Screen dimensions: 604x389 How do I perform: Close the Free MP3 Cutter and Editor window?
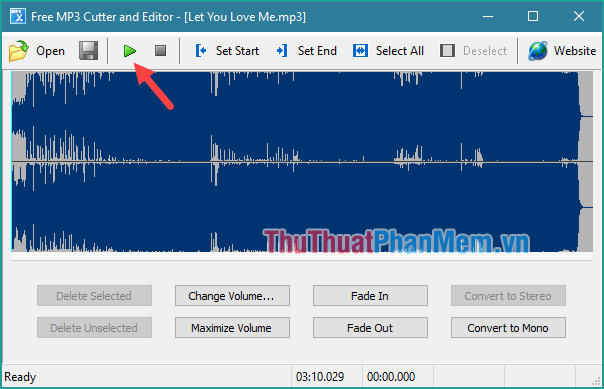tap(579, 17)
